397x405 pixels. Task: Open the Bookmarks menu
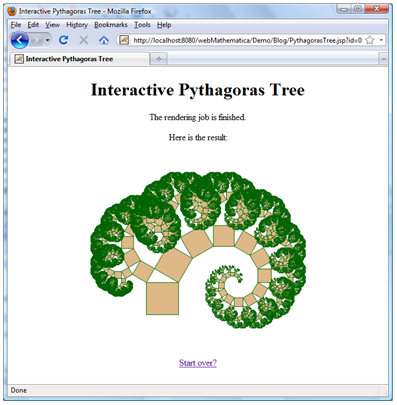tap(111, 25)
